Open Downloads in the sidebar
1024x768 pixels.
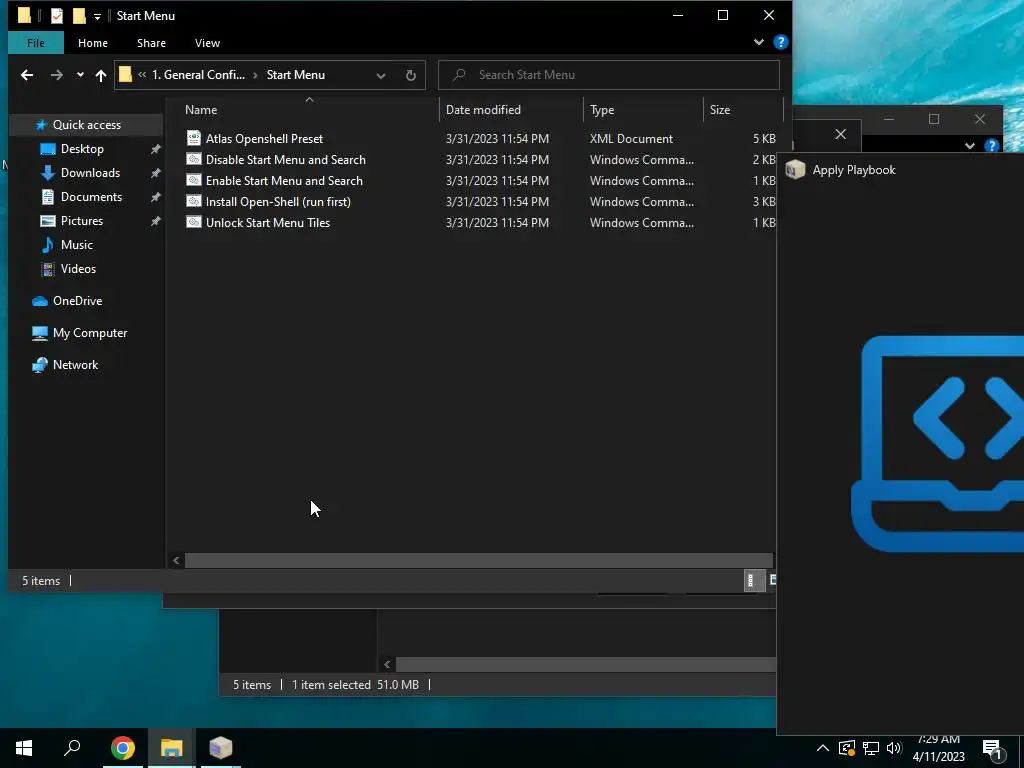(90, 173)
